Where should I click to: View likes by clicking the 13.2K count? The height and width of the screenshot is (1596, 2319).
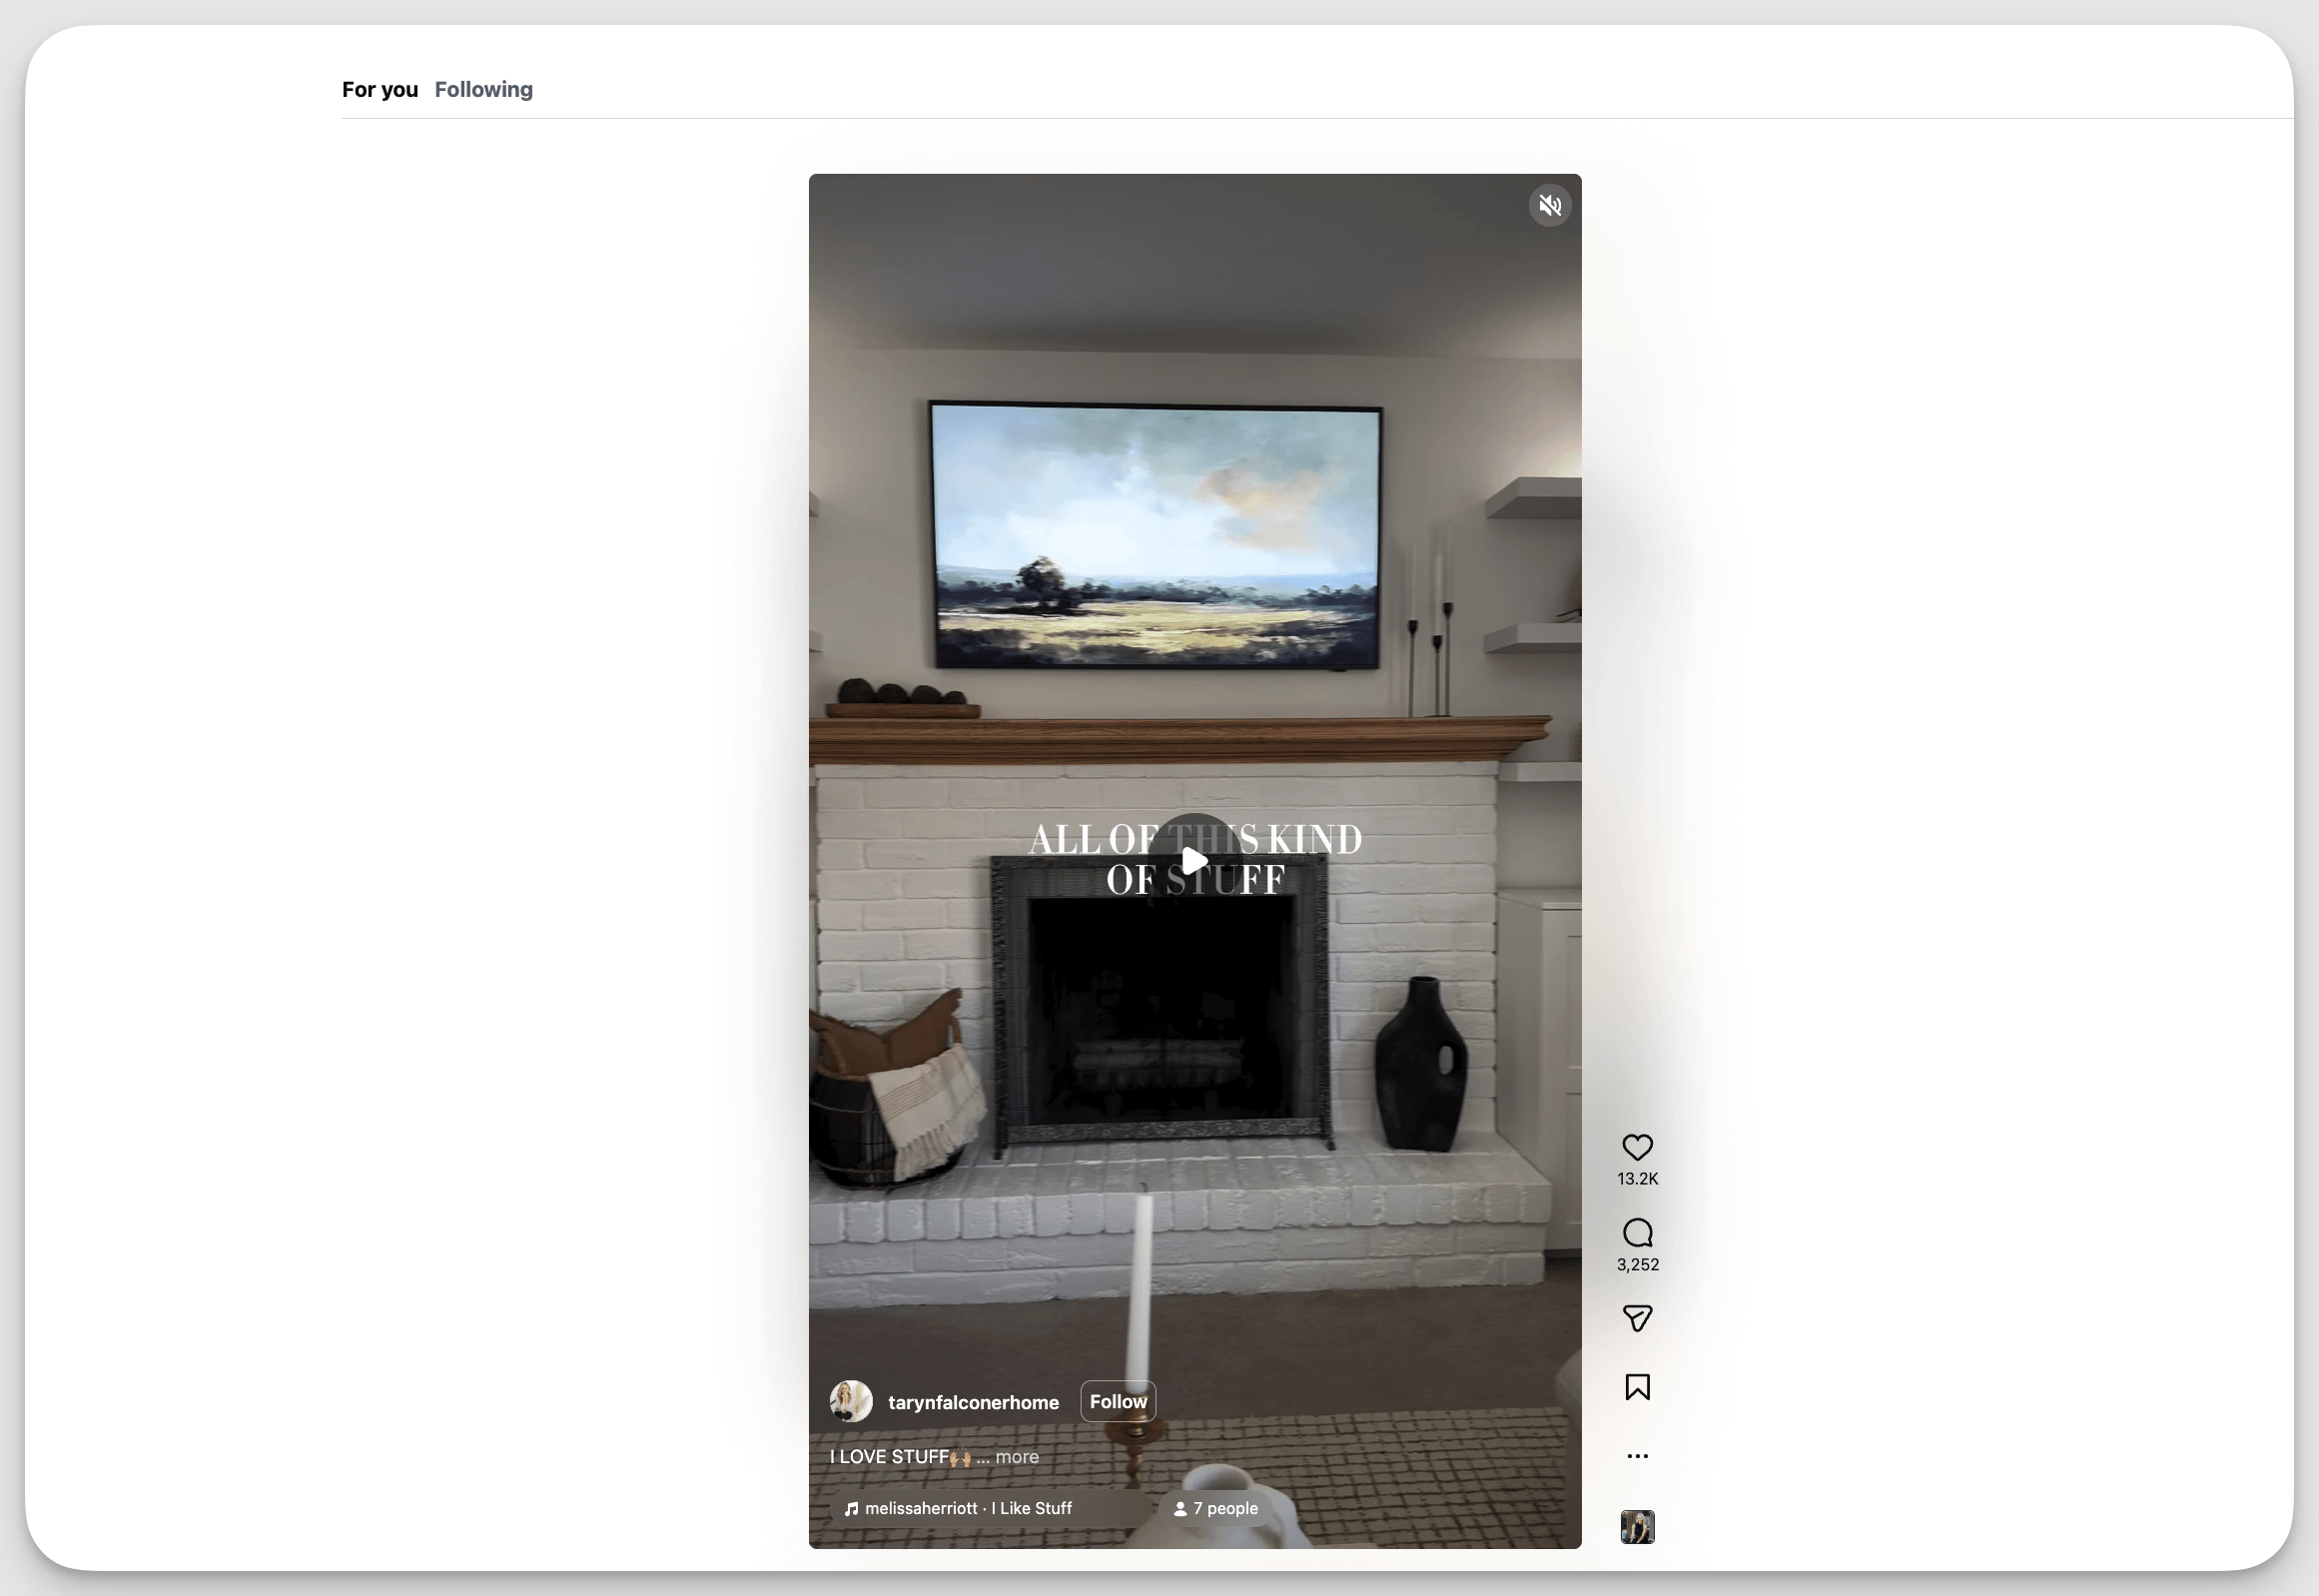pos(1636,1179)
